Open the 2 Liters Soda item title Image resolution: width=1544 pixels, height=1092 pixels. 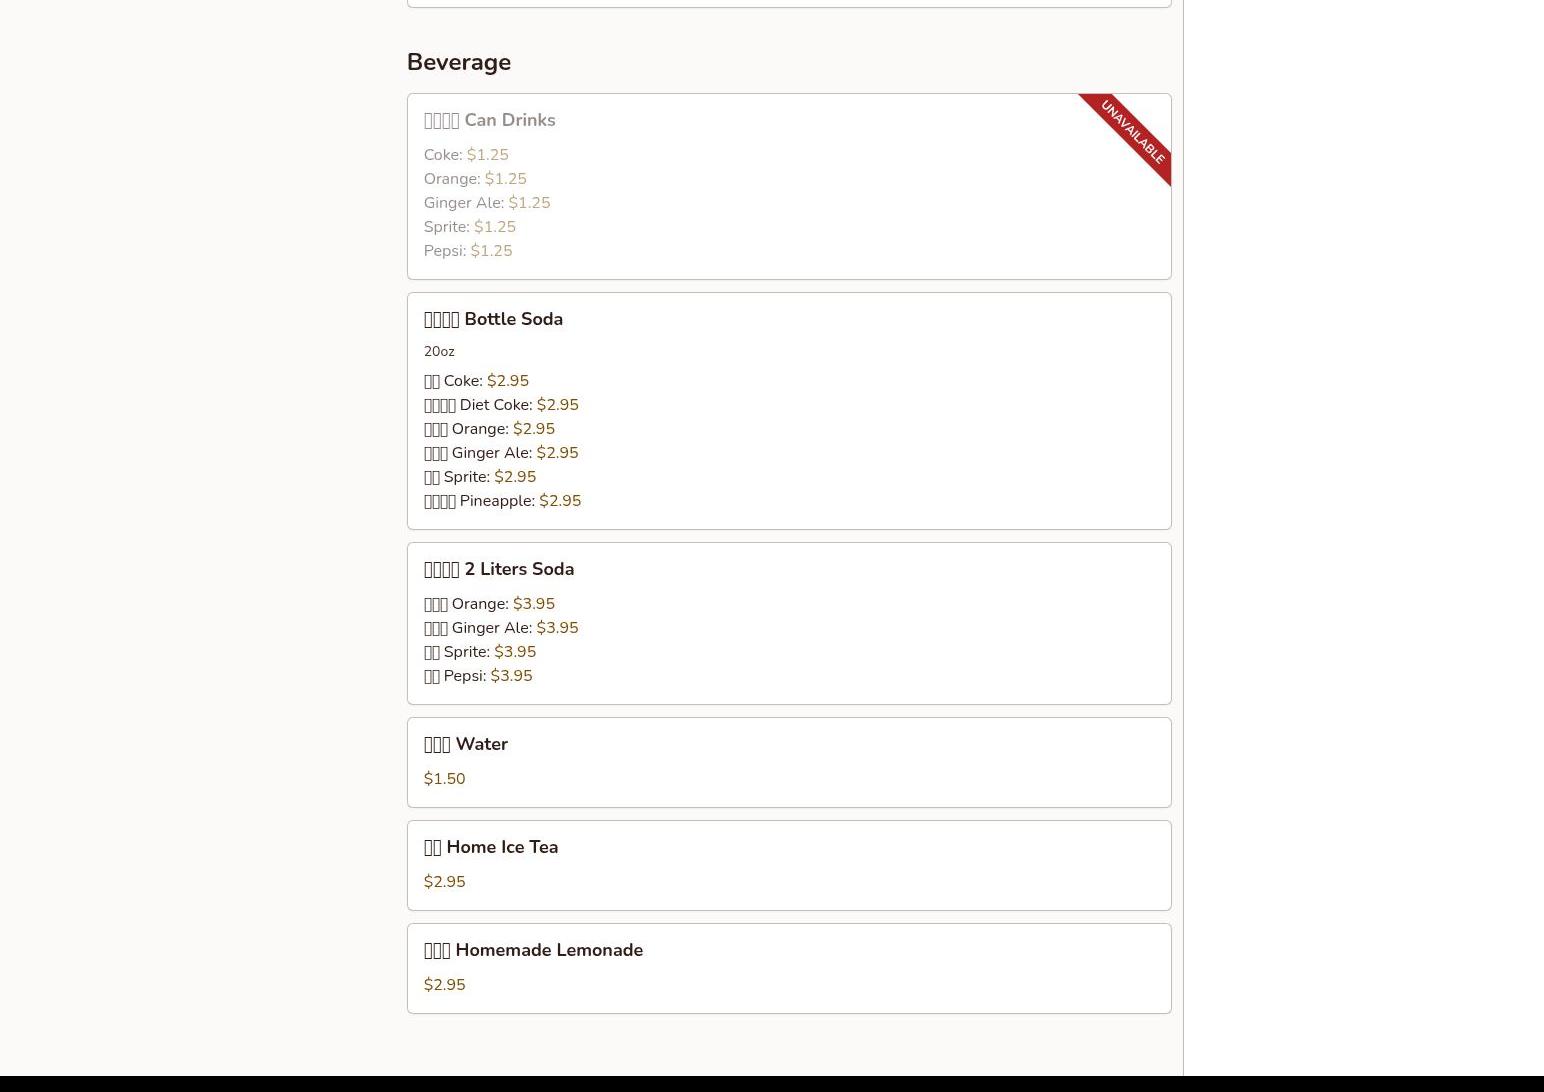pyautogui.click(x=498, y=569)
